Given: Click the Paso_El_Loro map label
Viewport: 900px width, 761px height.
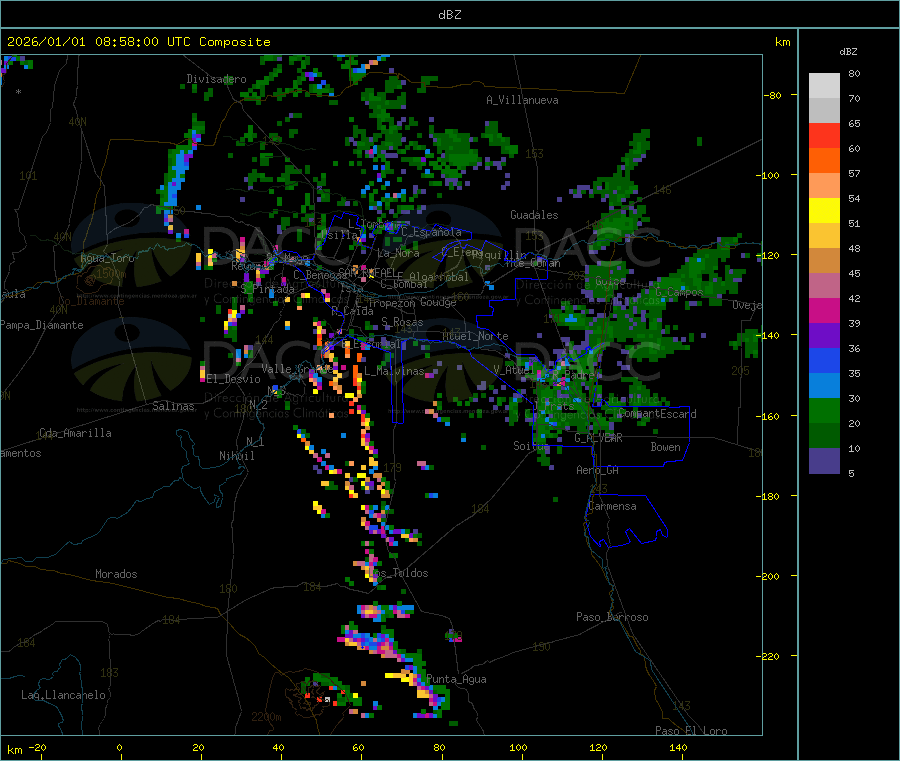Looking at the screenshot, I should click(692, 731).
